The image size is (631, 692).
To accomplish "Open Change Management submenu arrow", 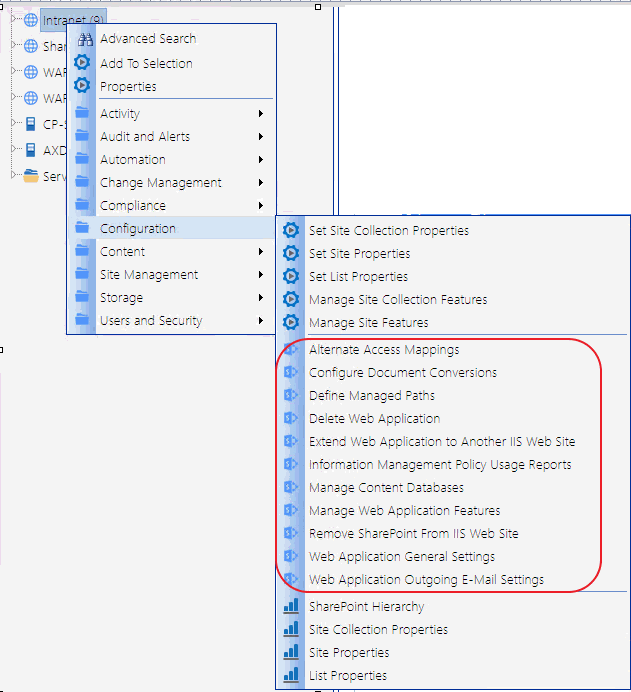I will tap(261, 182).
